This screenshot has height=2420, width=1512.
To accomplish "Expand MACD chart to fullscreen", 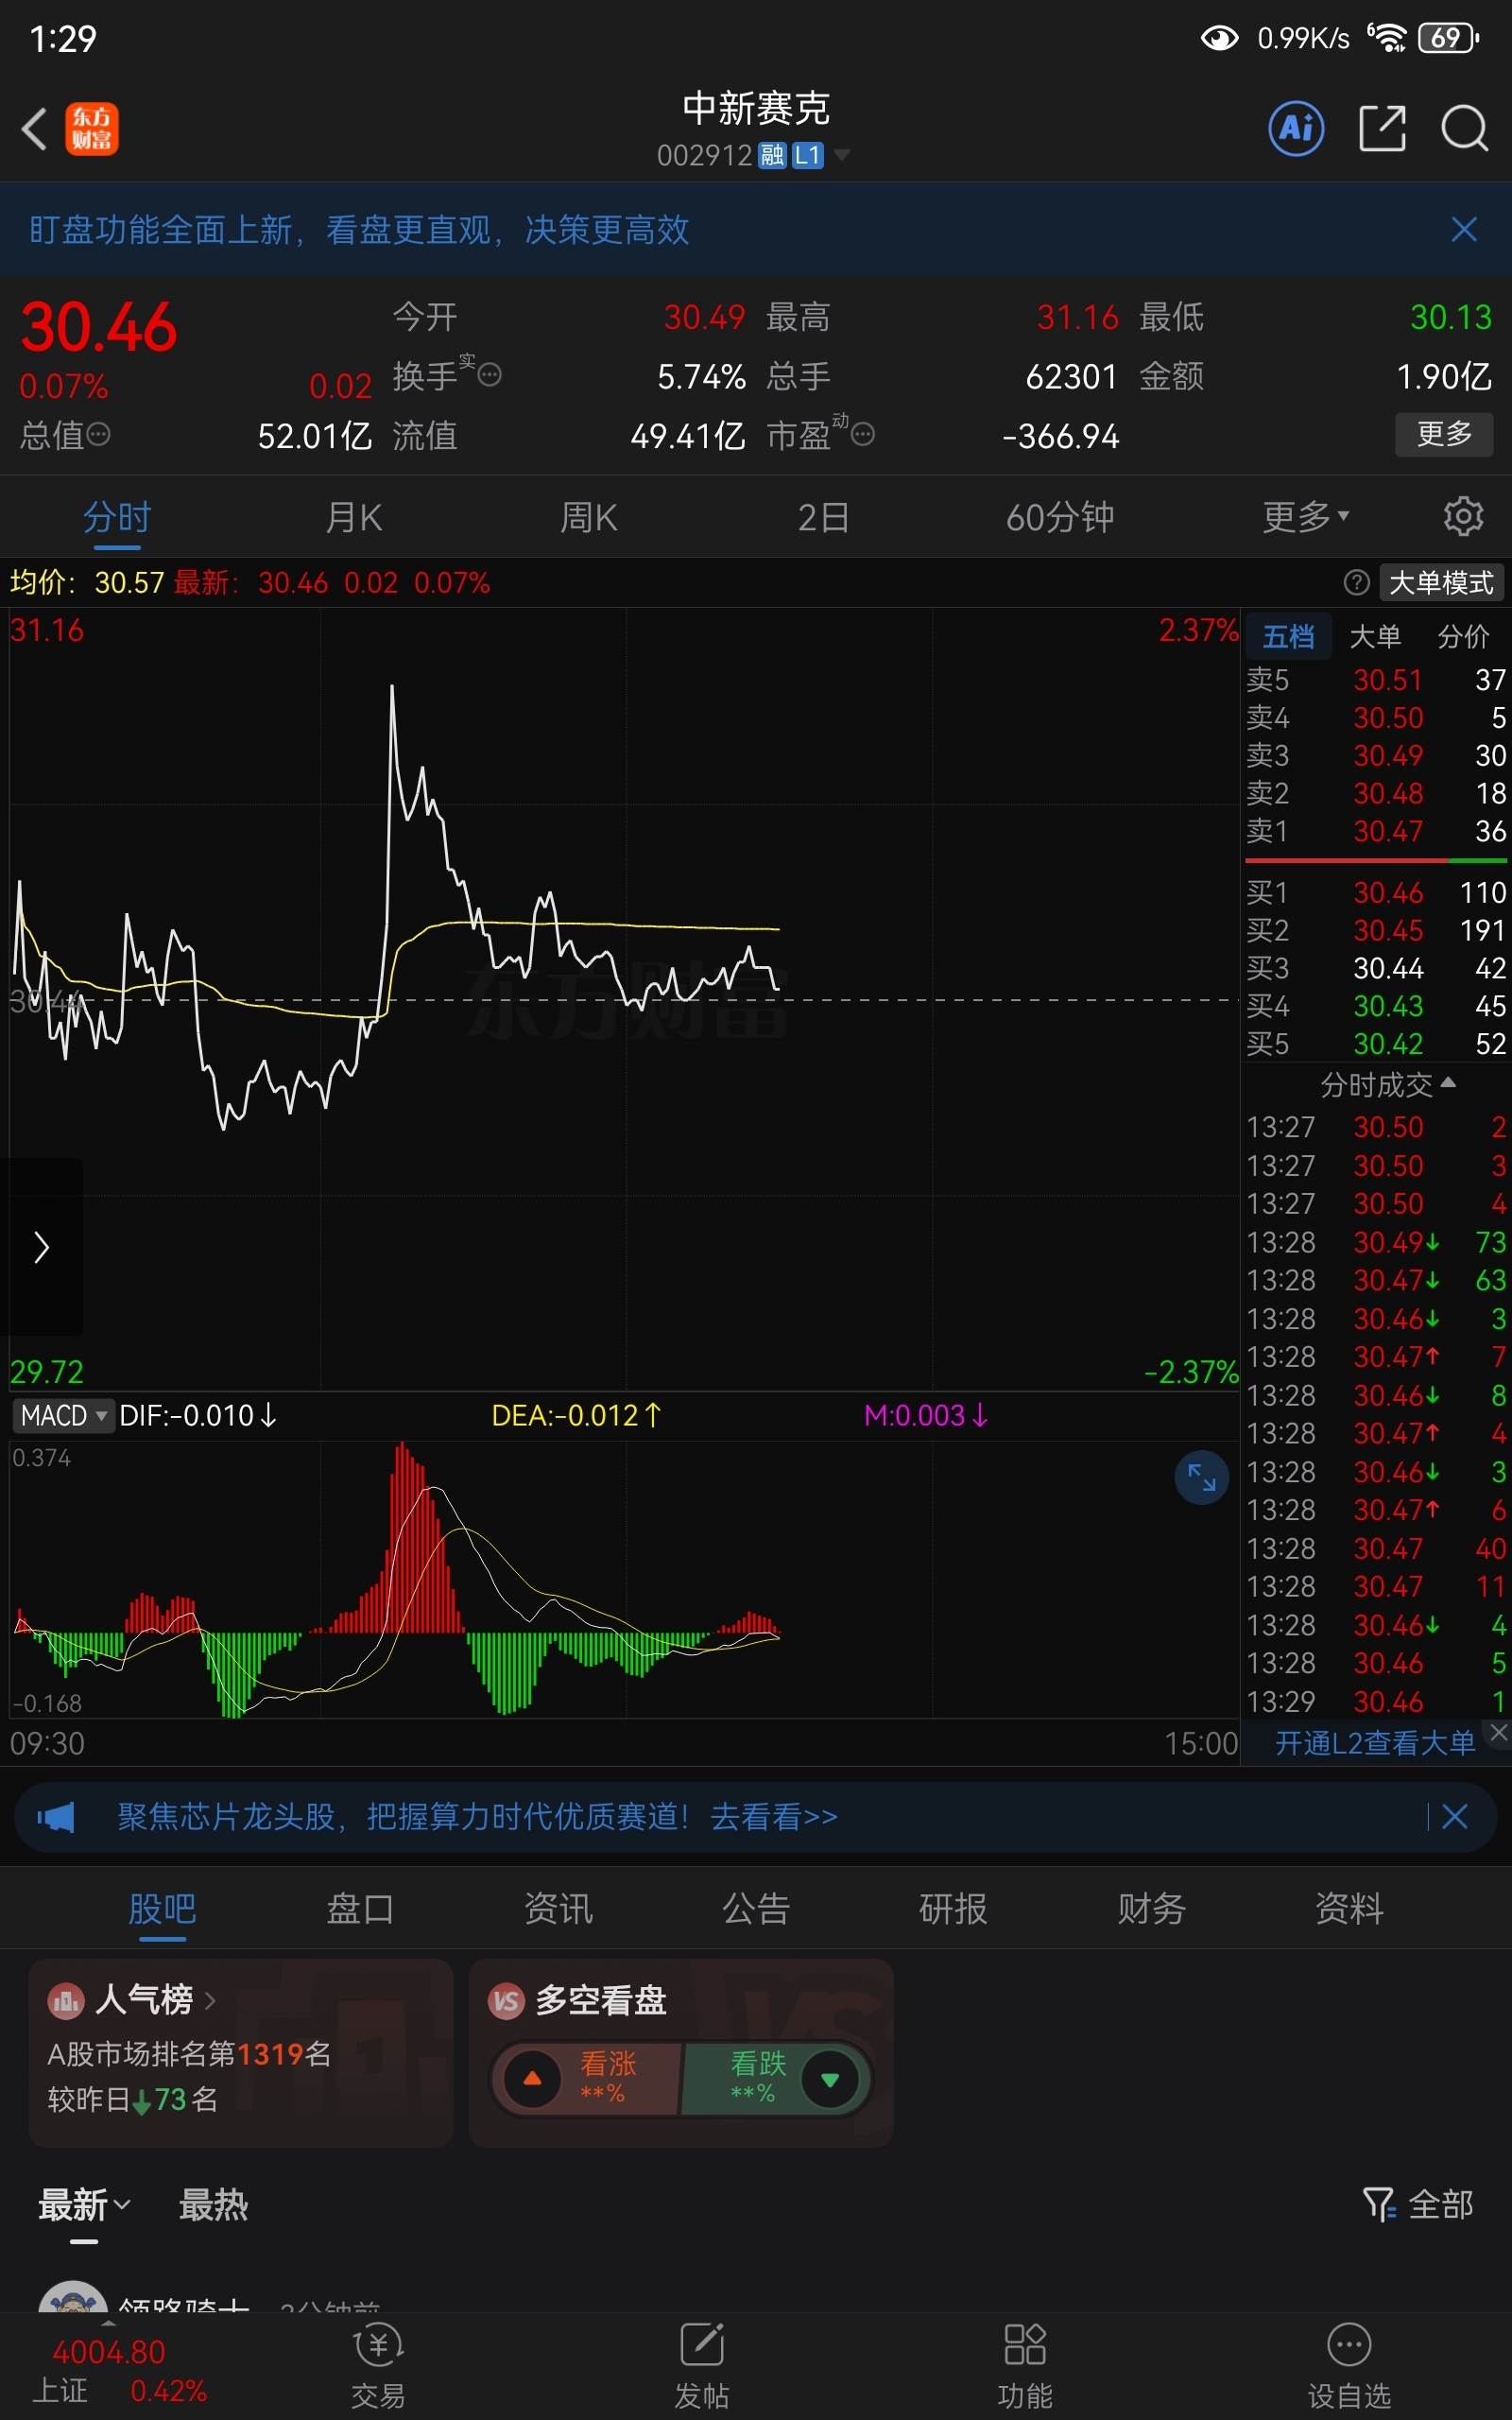I will [1201, 1477].
